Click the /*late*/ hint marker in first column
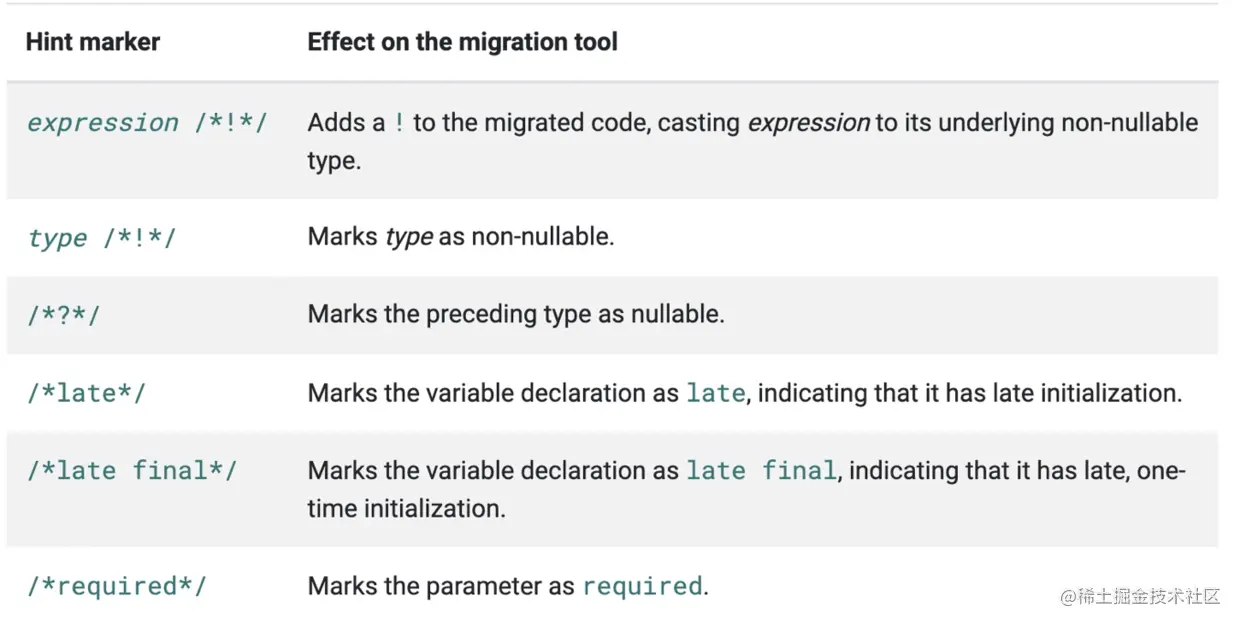Screen dimensions: 1240x626 [x=86, y=393]
